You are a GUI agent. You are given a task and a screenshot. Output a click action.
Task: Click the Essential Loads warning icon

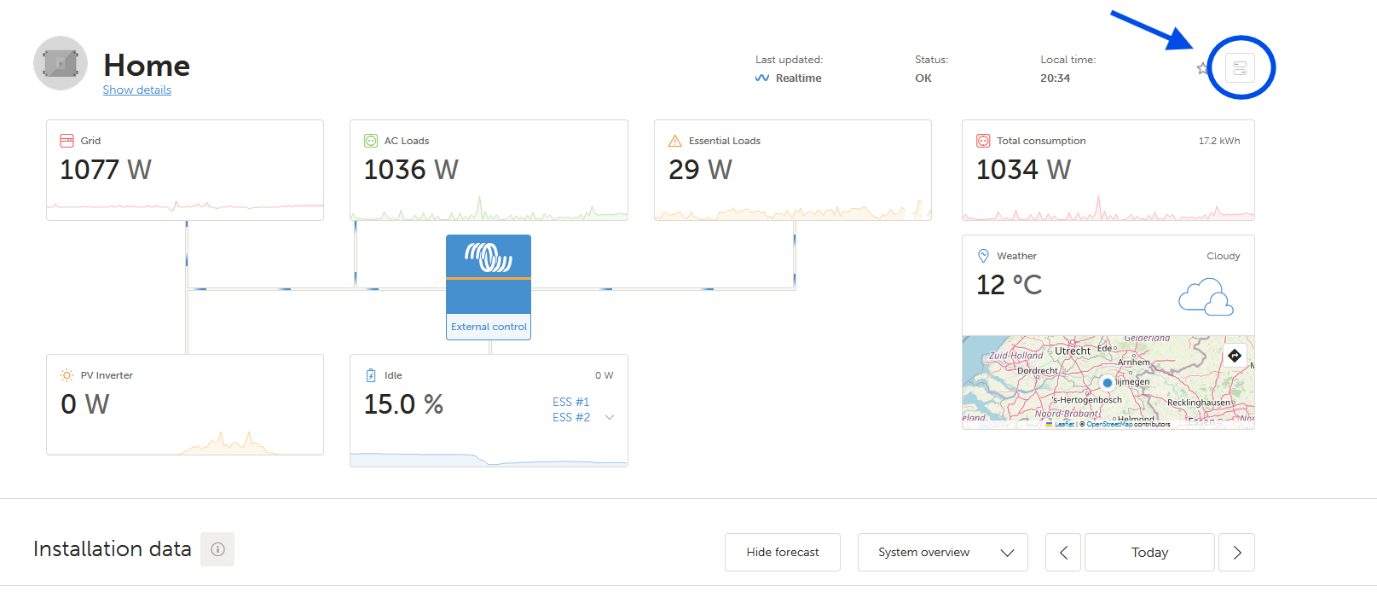(x=675, y=141)
